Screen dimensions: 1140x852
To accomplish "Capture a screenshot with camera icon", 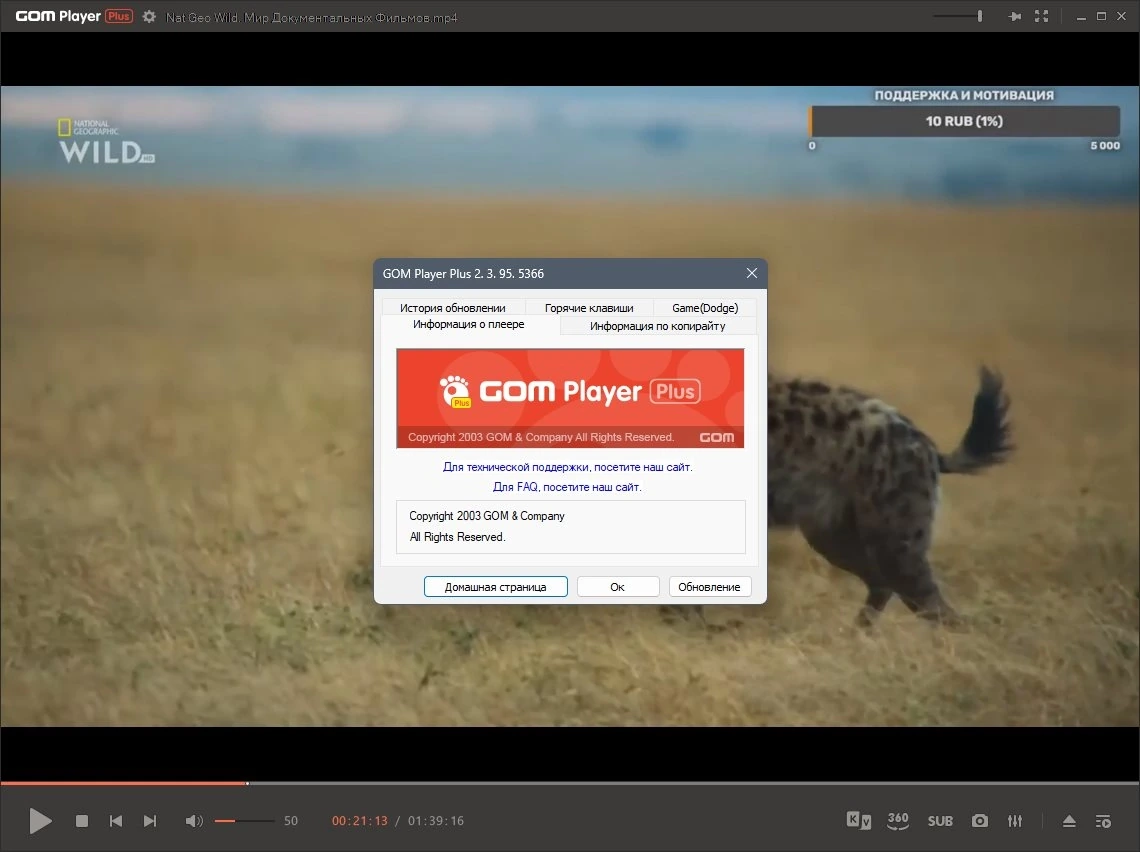I will pos(980,821).
